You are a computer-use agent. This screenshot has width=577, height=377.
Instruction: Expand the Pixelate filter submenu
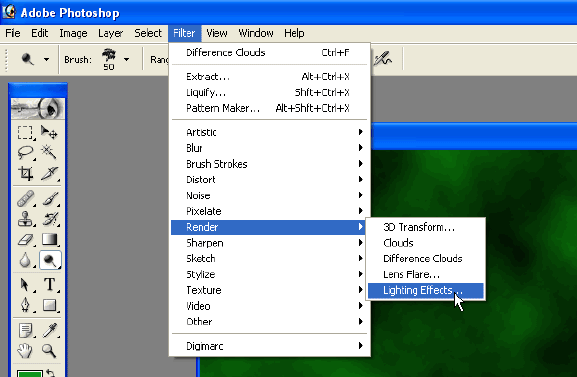pyautogui.click(x=269, y=211)
